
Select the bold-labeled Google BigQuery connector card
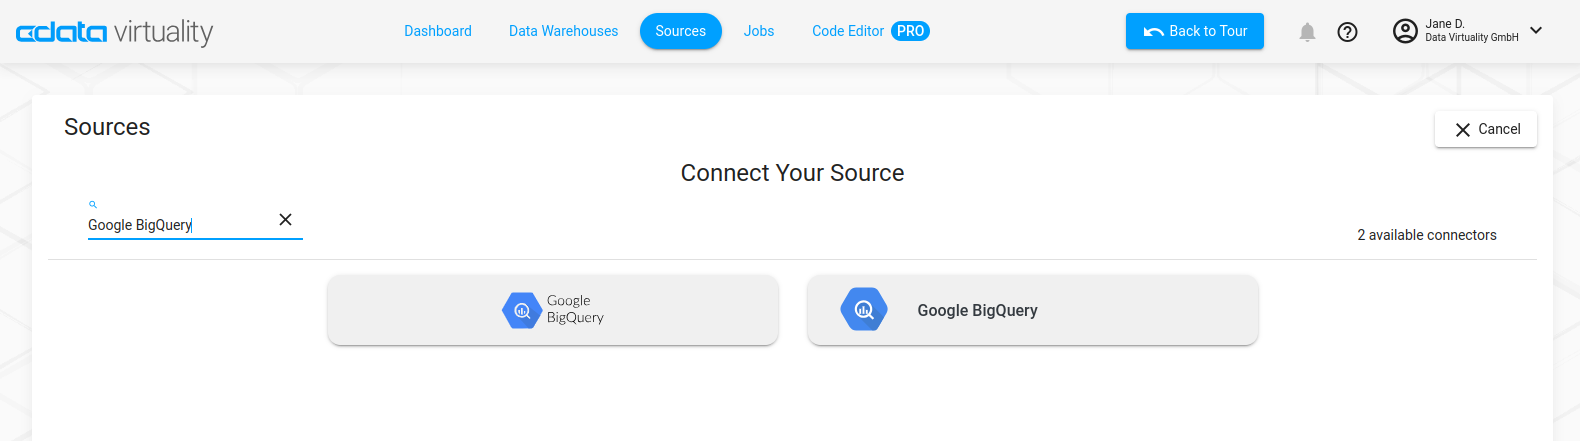tap(1032, 311)
